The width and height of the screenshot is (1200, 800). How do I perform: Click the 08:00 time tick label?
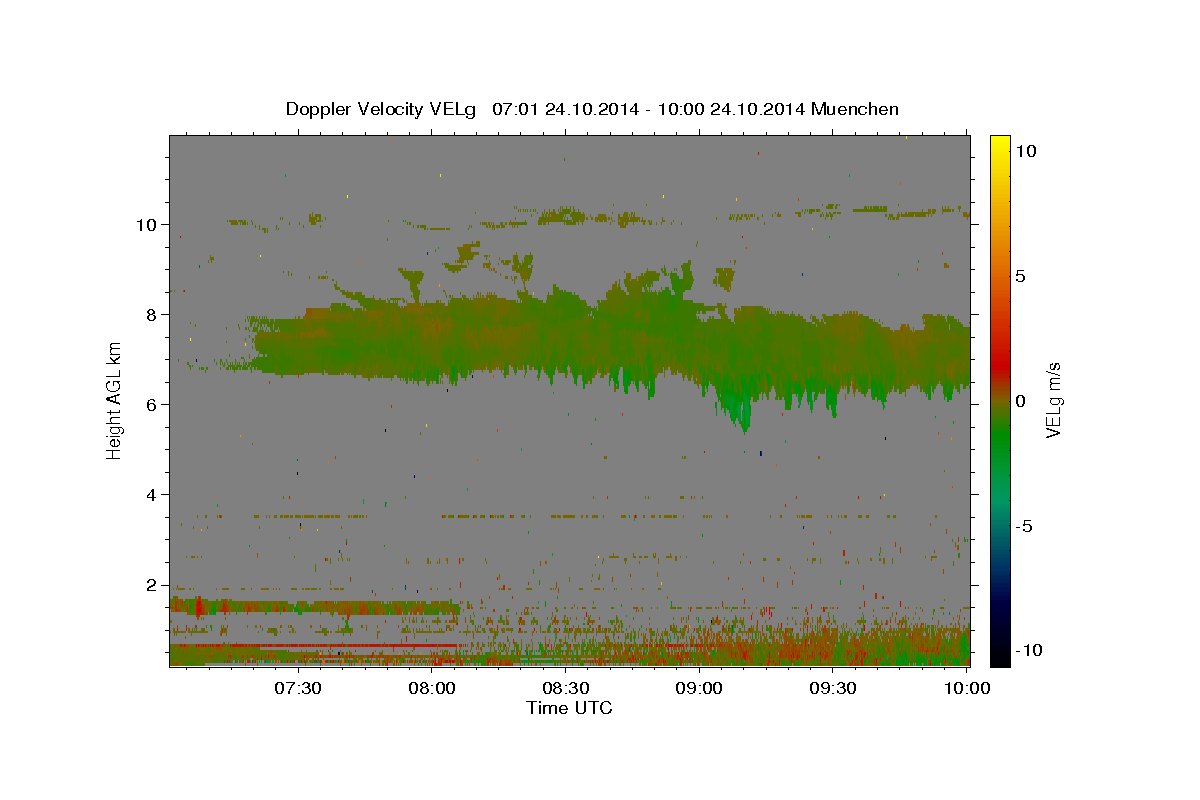point(432,688)
